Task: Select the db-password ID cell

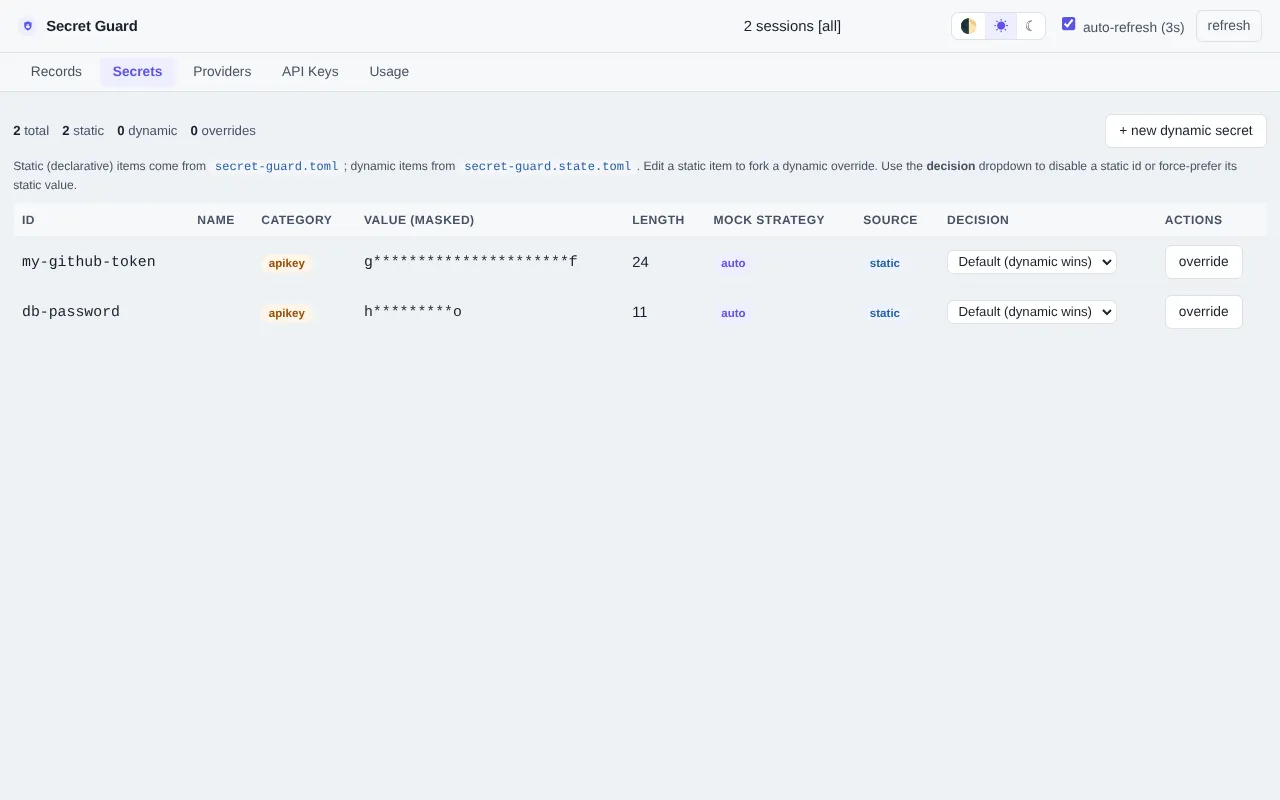Action: coord(71,312)
